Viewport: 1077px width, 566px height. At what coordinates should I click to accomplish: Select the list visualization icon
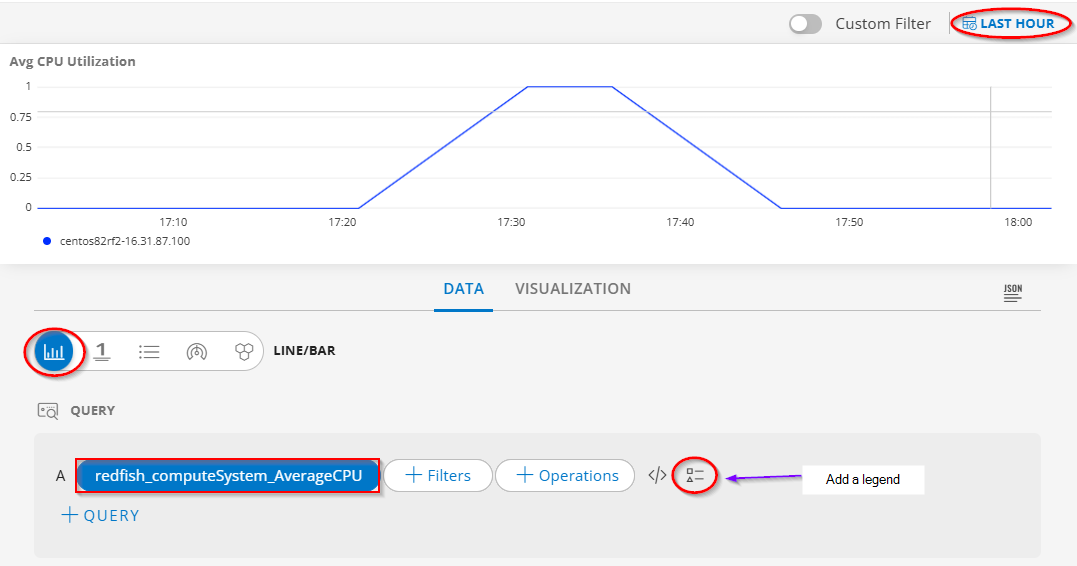[149, 352]
